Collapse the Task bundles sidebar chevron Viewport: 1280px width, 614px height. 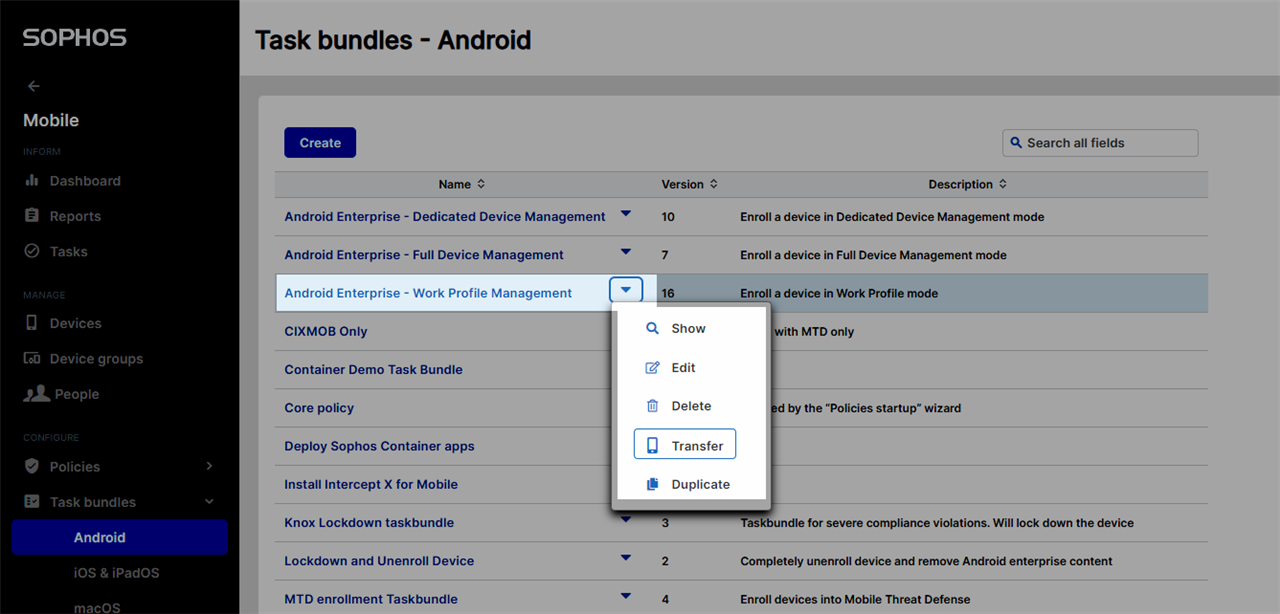tap(209, 502)
